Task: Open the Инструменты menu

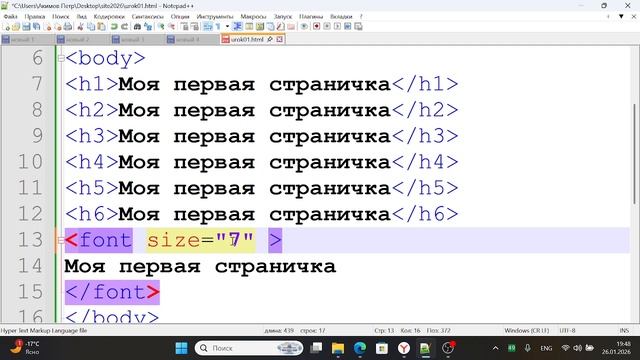Action: pos(215,17)
